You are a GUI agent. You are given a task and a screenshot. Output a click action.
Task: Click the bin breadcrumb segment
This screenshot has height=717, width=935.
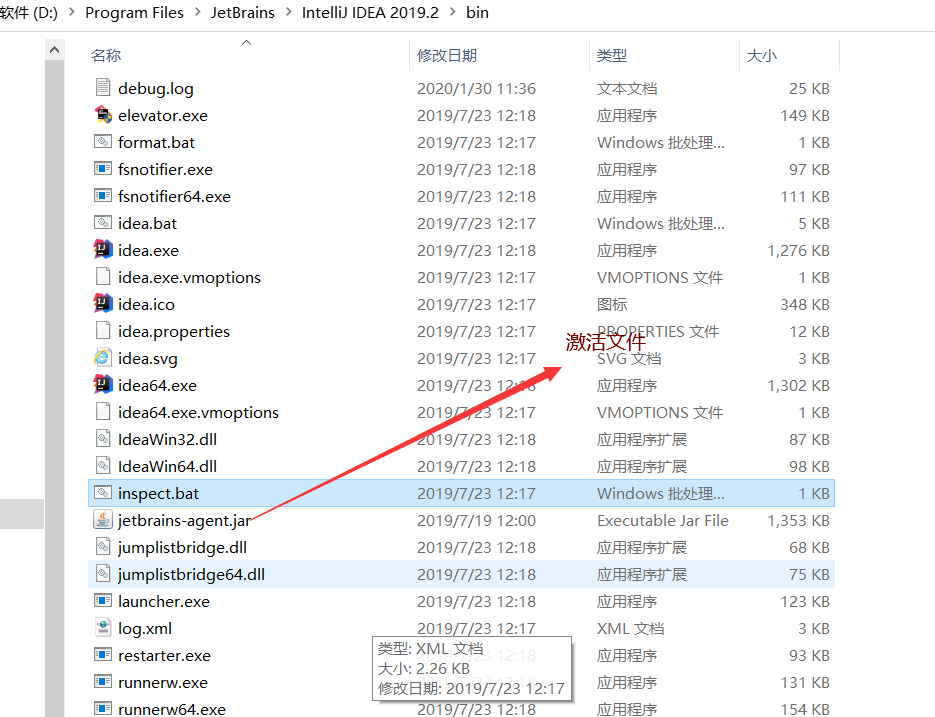pos(477,13)
